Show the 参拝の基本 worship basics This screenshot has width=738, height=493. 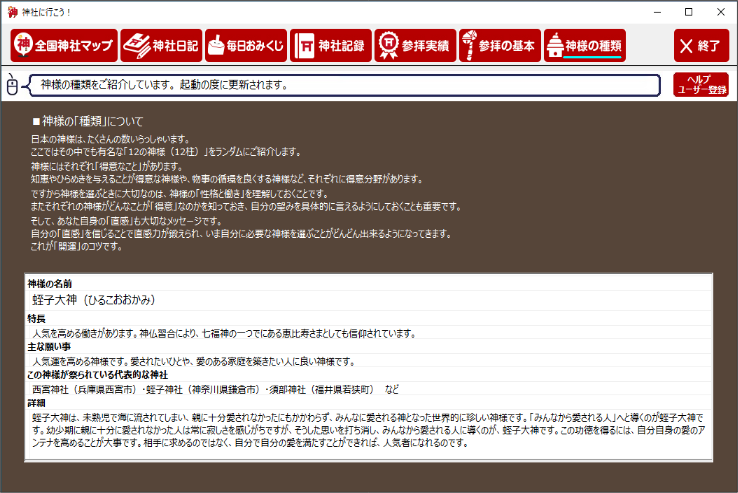point(498,45)
